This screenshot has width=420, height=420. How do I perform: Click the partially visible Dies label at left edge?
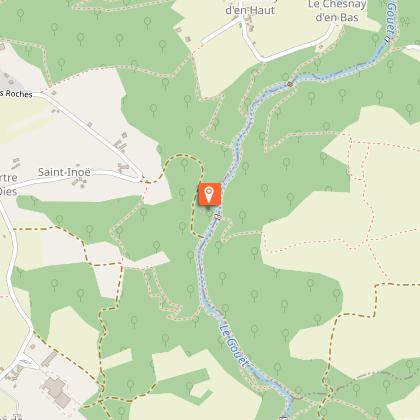tap(8, 191)
